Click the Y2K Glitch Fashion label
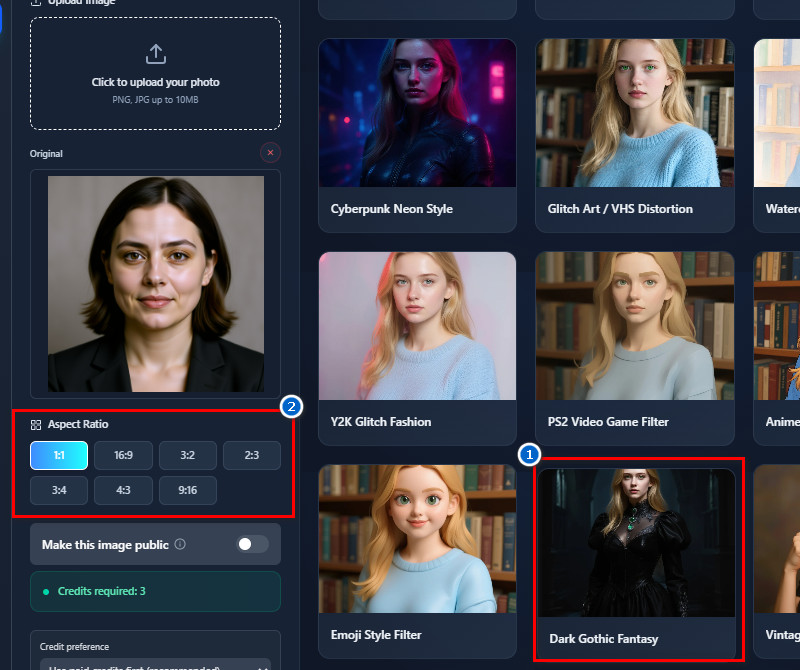 pos(381,422)
